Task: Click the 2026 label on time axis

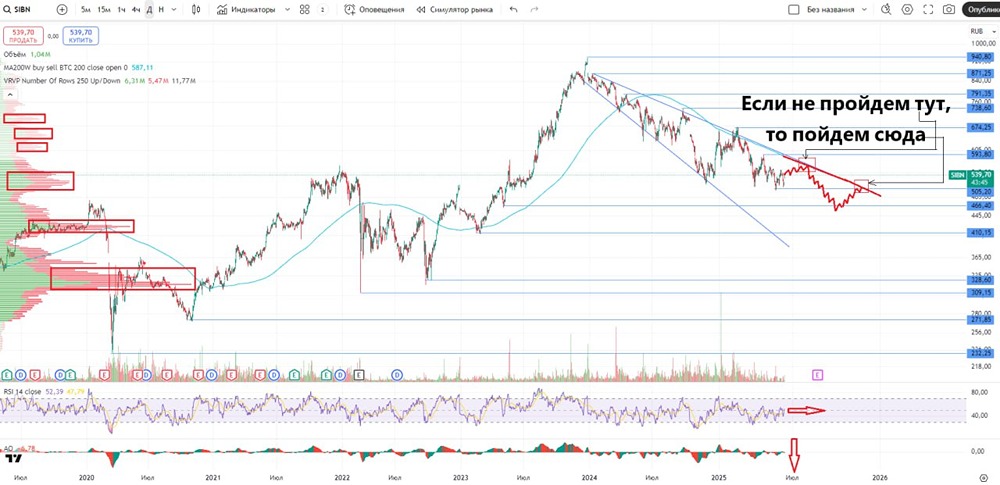Action: coord(879,476)
